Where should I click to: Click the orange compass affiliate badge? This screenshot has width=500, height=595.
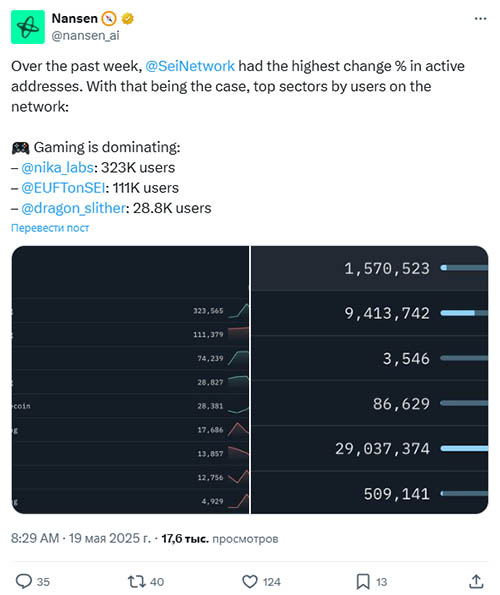[x=109, y=19]
